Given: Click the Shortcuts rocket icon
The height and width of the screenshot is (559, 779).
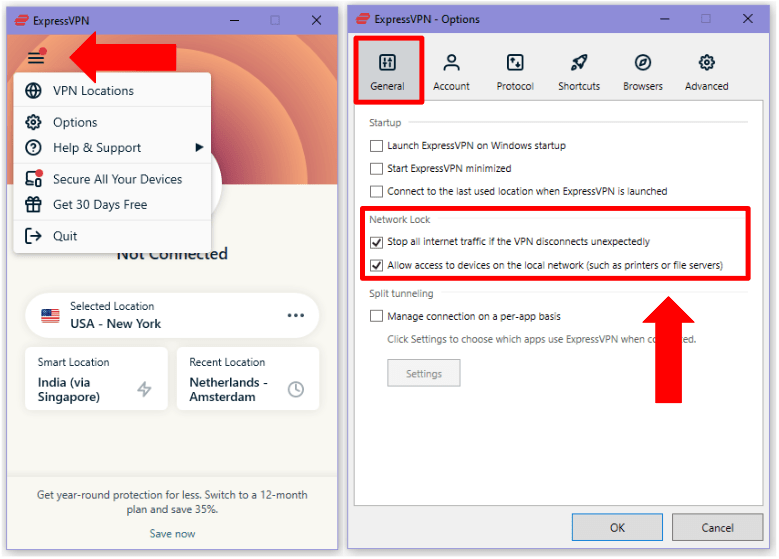Looking at the screenshot, I should tap(579, 63).
